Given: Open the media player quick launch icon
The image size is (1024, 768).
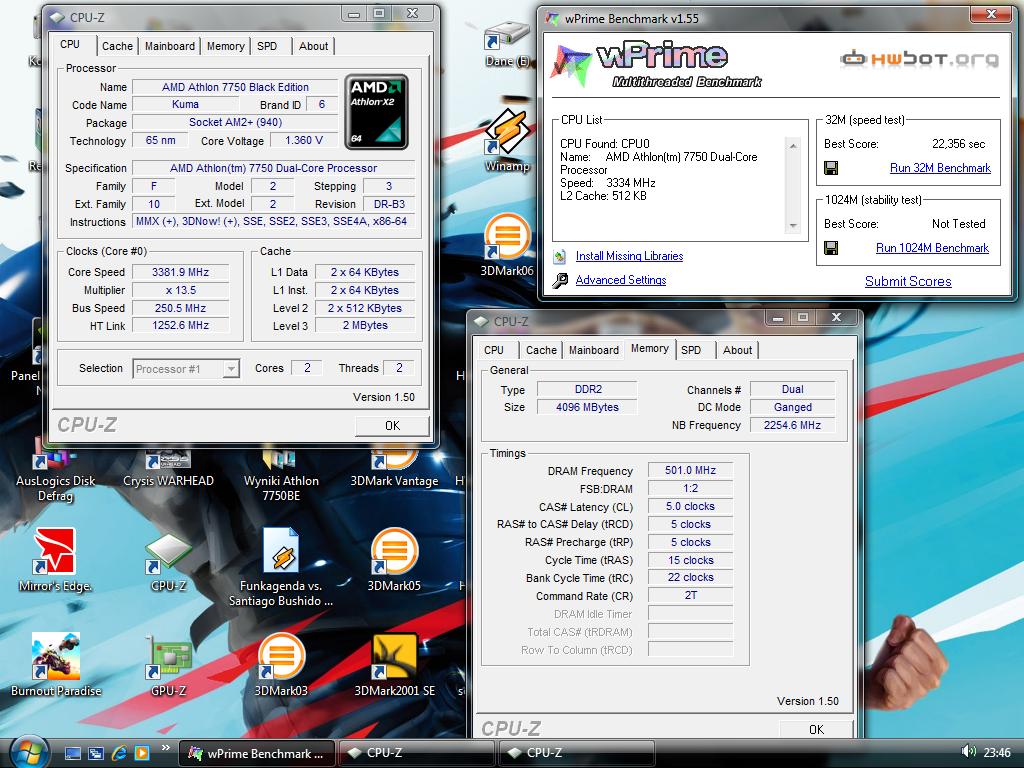Looking at the screenshot, I should tap(142, 753).
